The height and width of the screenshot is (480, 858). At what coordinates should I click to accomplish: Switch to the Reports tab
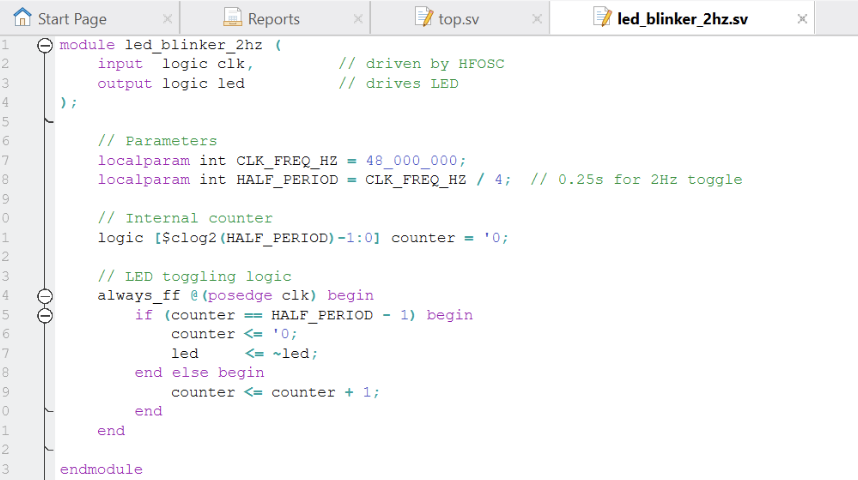pyautogui.click(x=273, y=19)
